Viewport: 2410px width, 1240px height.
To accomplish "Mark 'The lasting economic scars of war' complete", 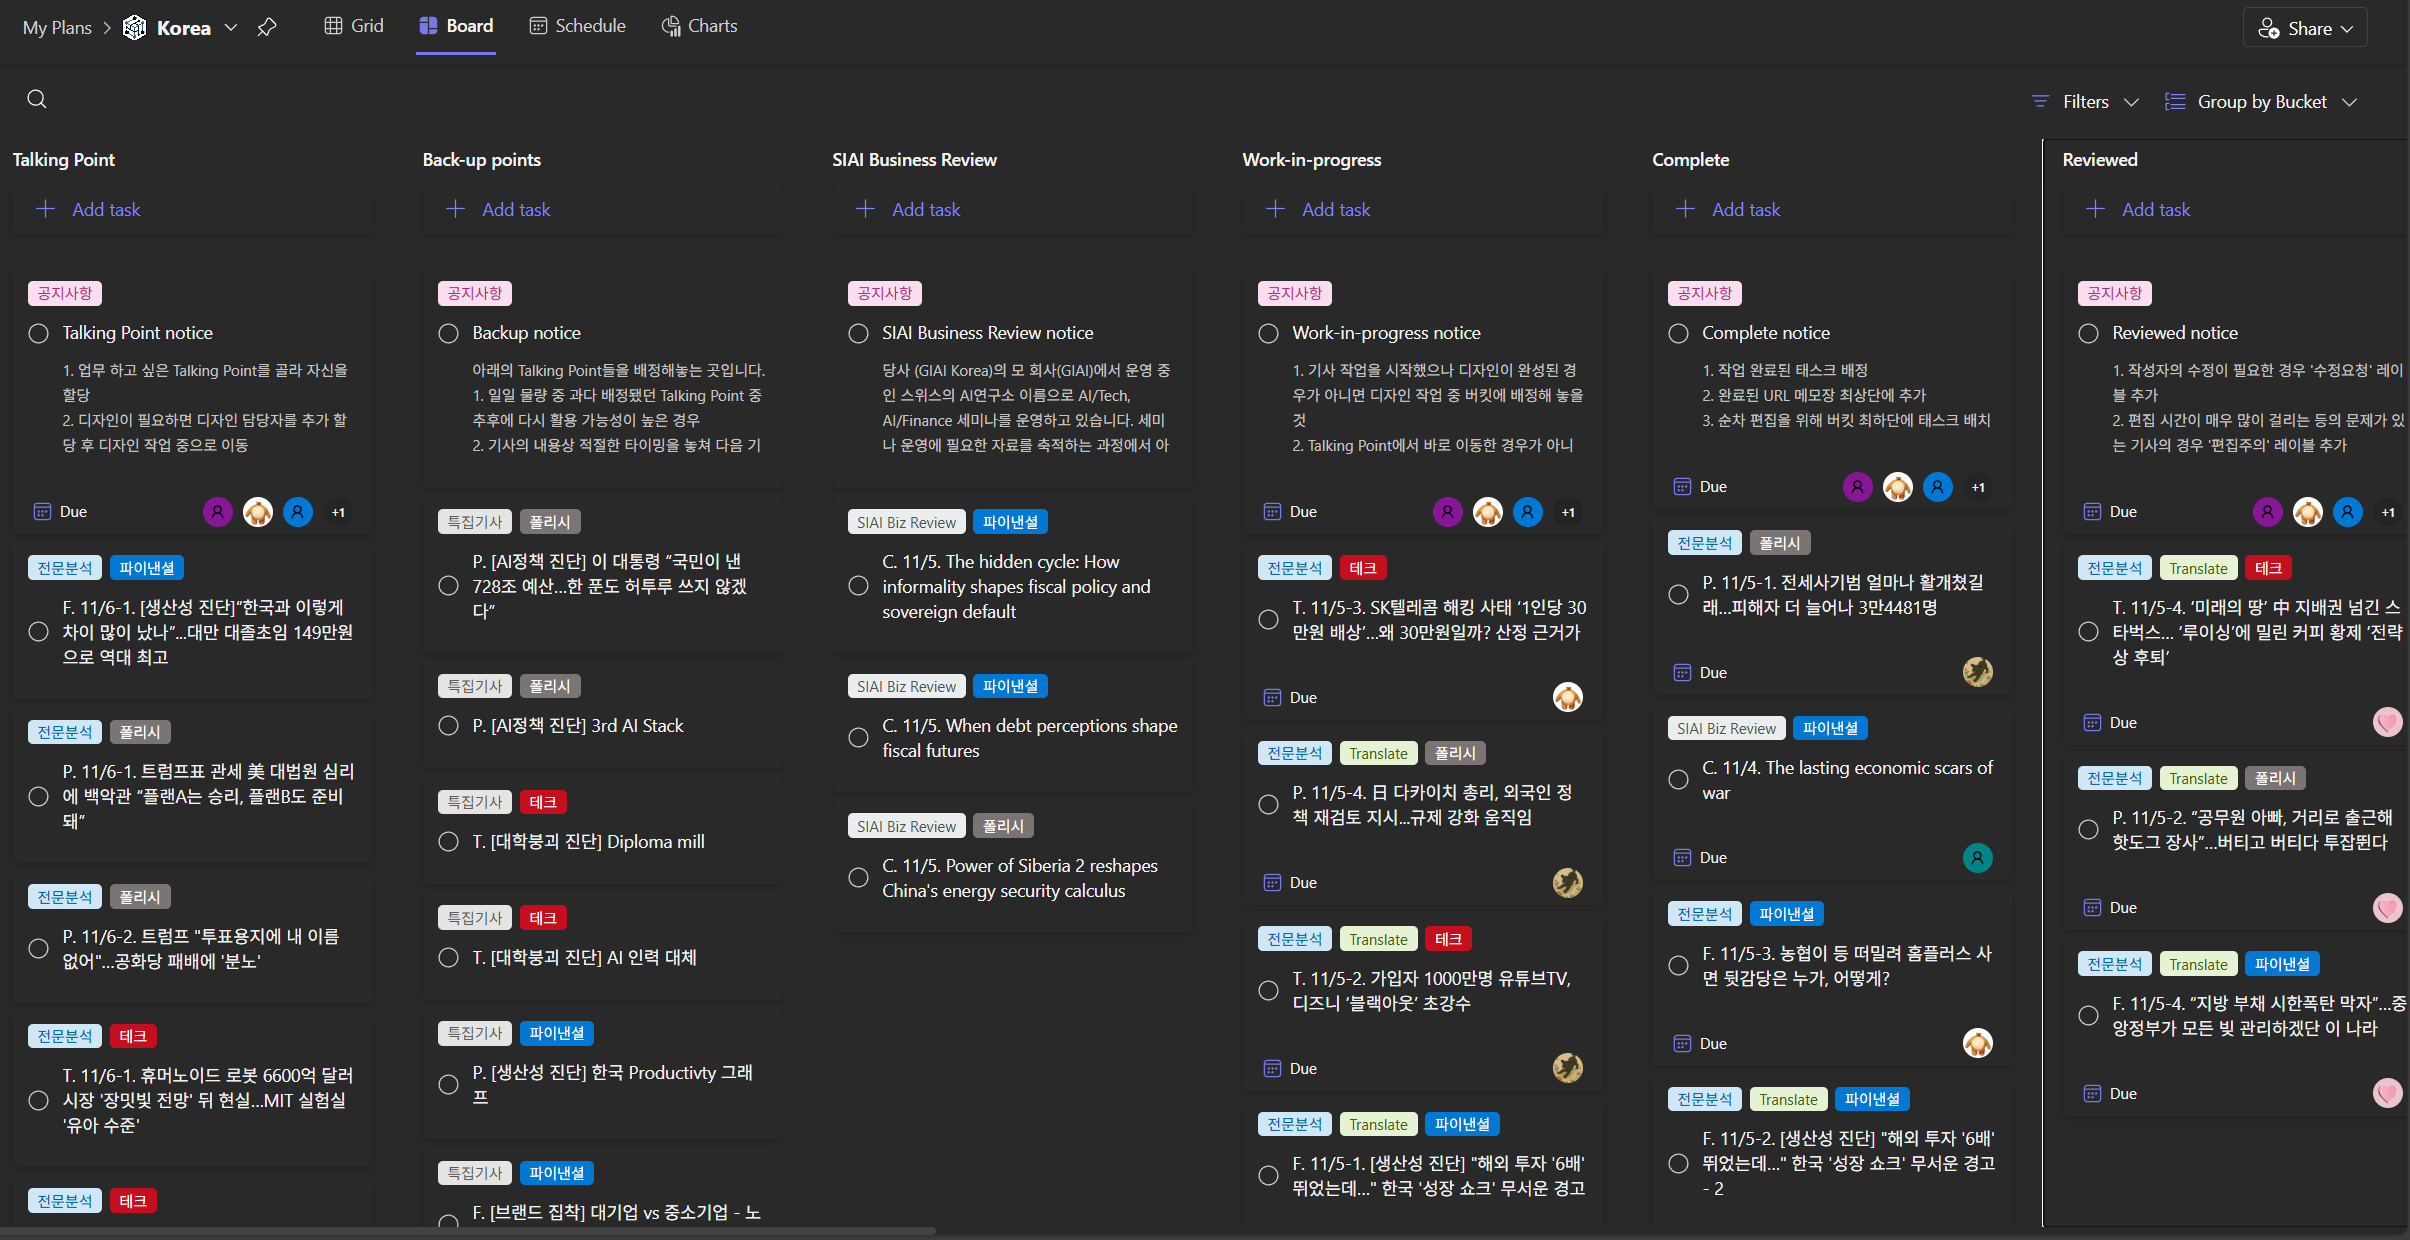I will tap(1678, 780).
